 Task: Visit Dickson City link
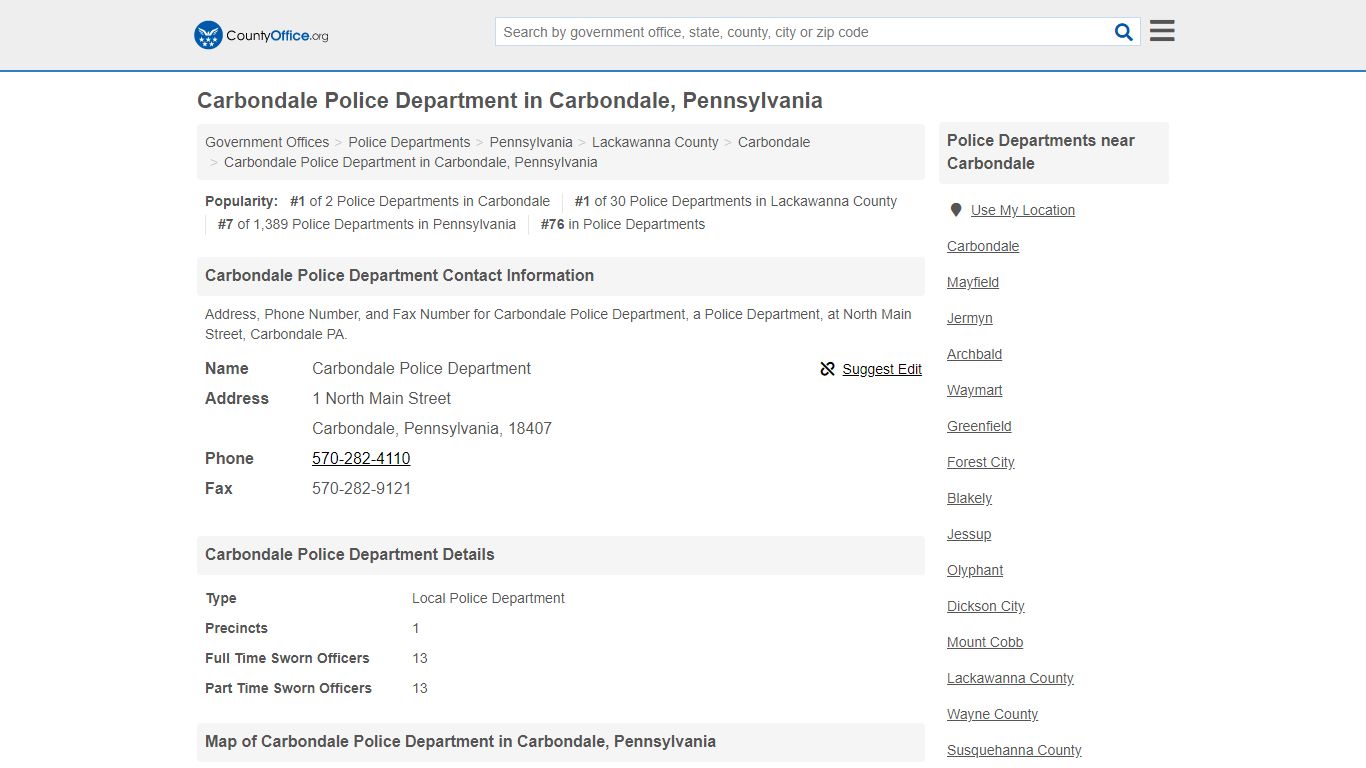(x=986, y=606)
